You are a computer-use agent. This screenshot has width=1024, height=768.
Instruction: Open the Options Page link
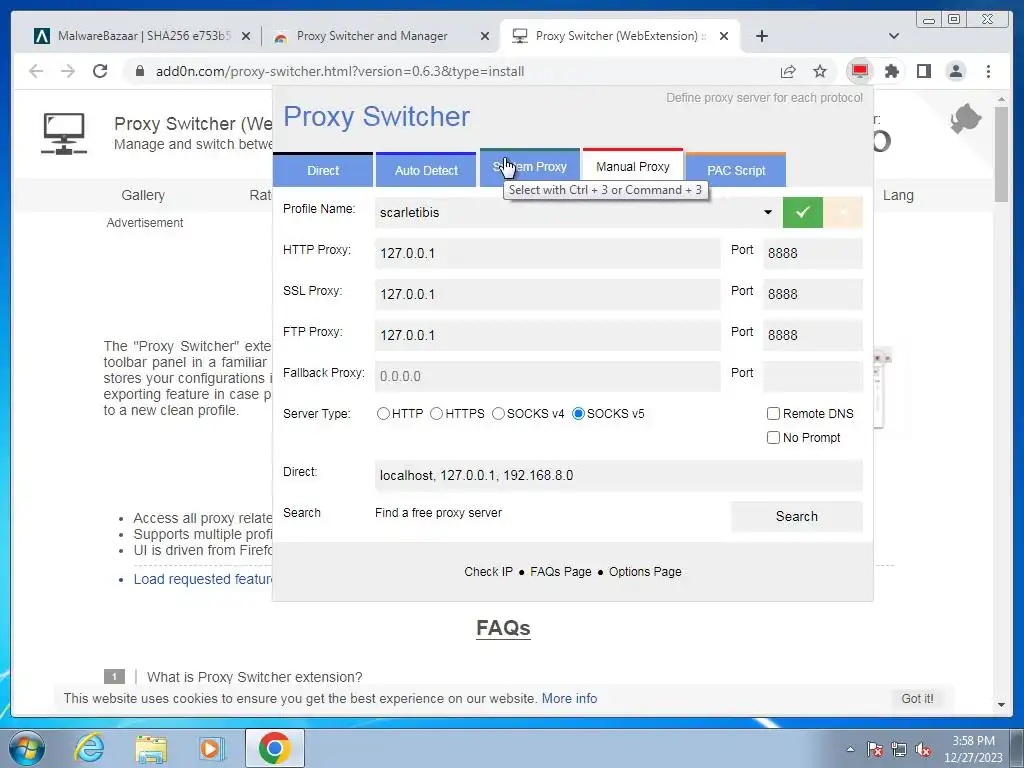tap(645, 571)
